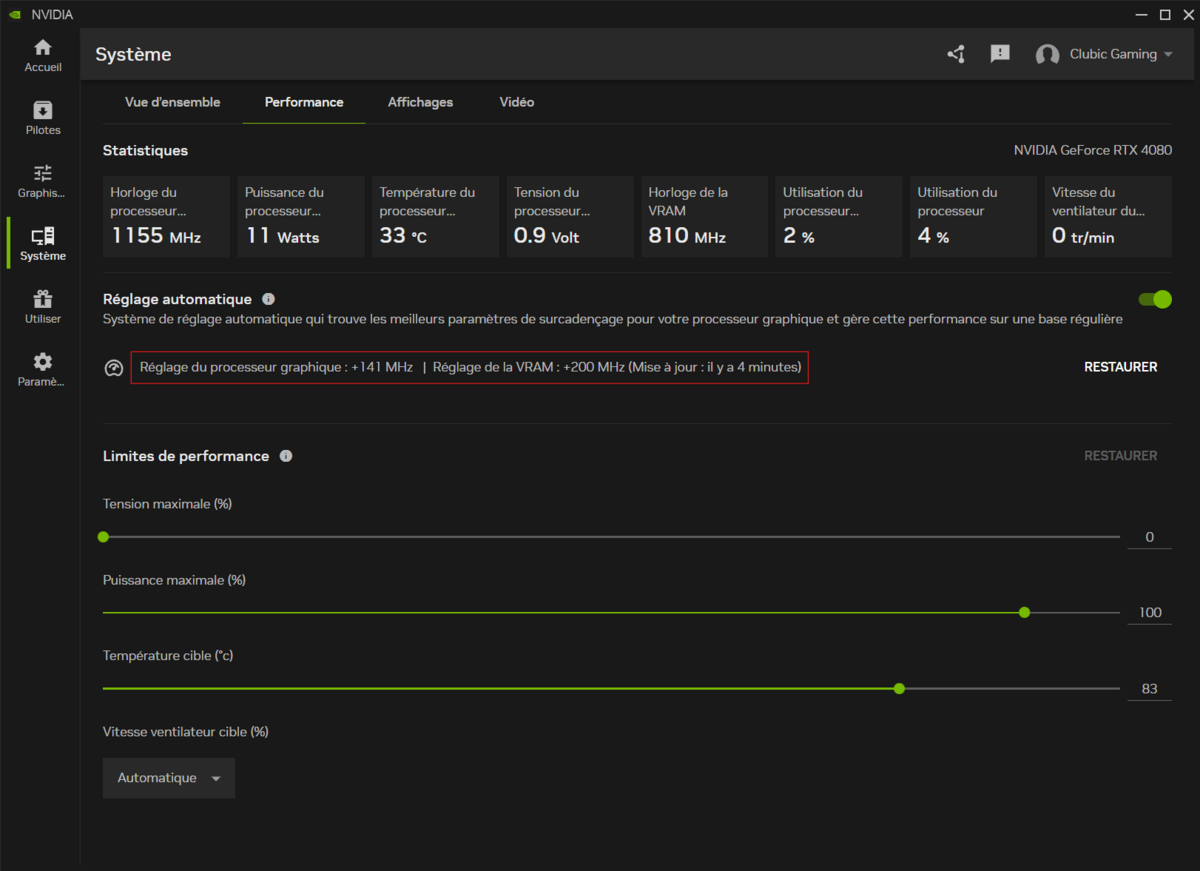Open the Paramètres gear section

[43, 370]
